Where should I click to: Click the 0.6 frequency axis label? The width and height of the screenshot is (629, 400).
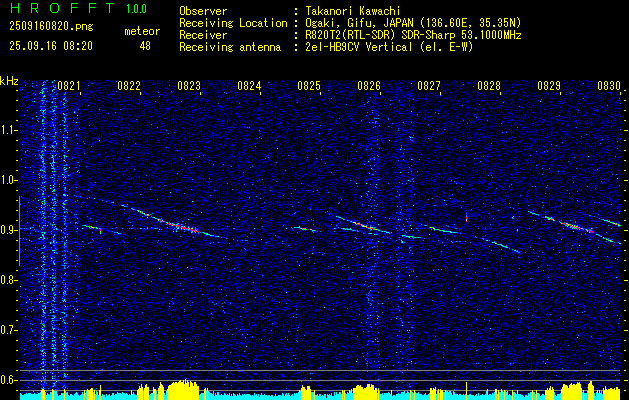click(8, 380)
